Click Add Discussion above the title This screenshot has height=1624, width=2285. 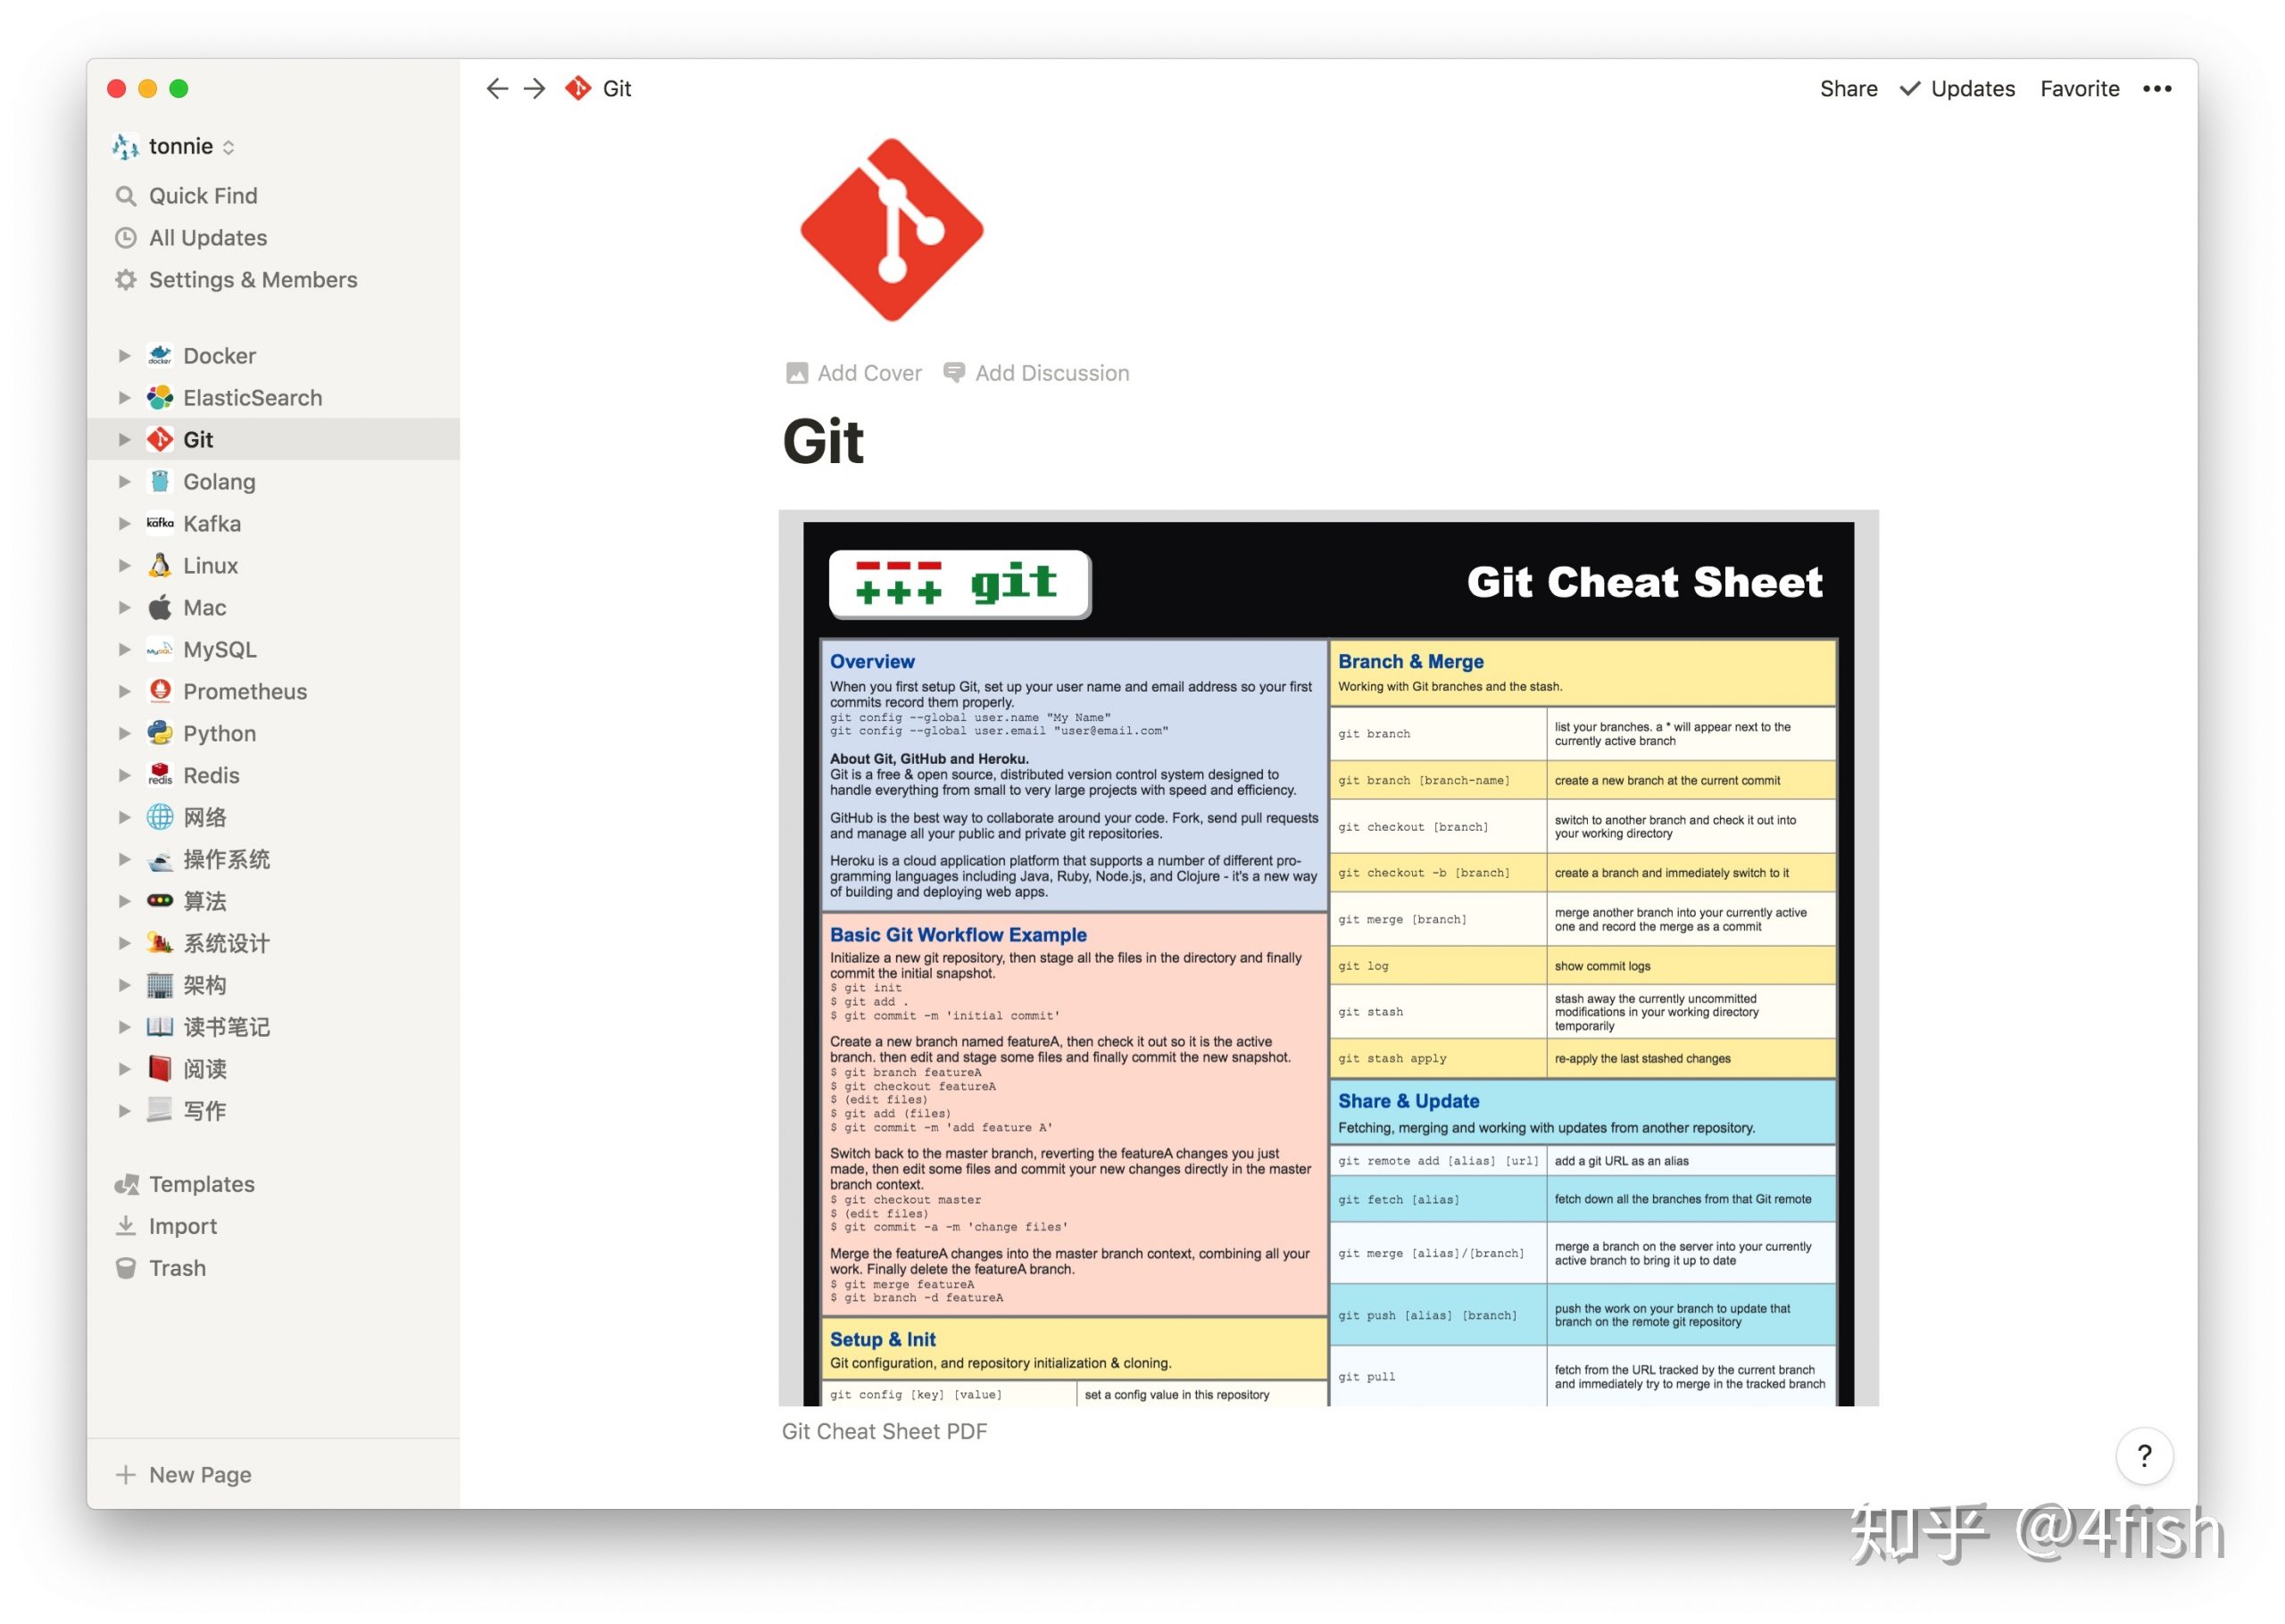tap(1037, 374)
